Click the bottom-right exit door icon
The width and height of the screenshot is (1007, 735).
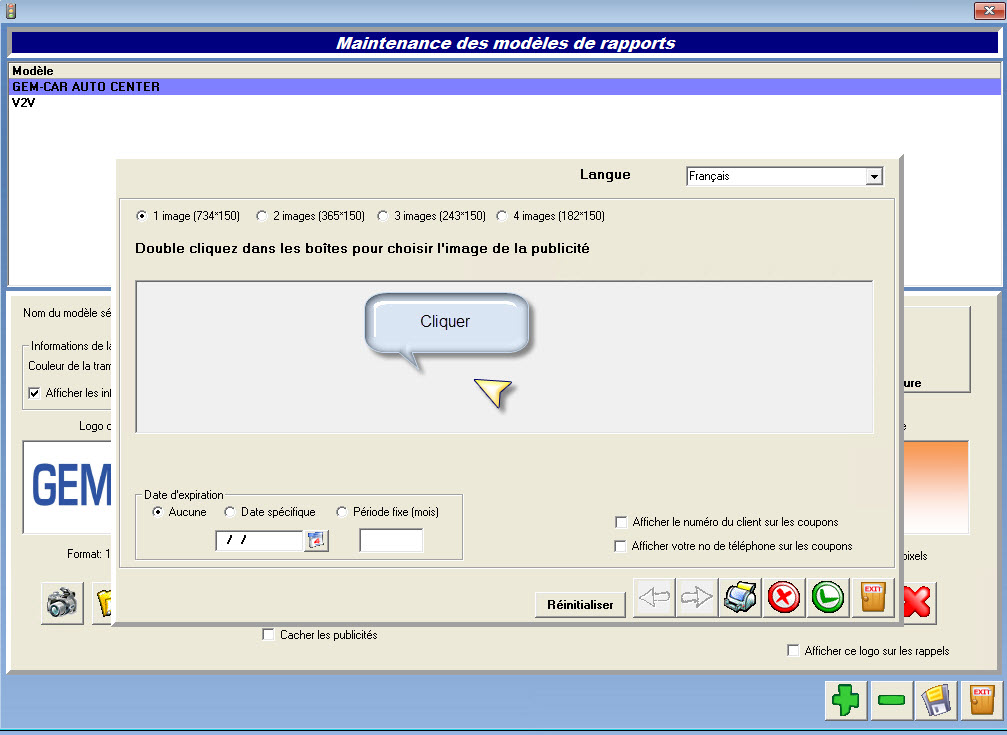(x=982, y=700)
